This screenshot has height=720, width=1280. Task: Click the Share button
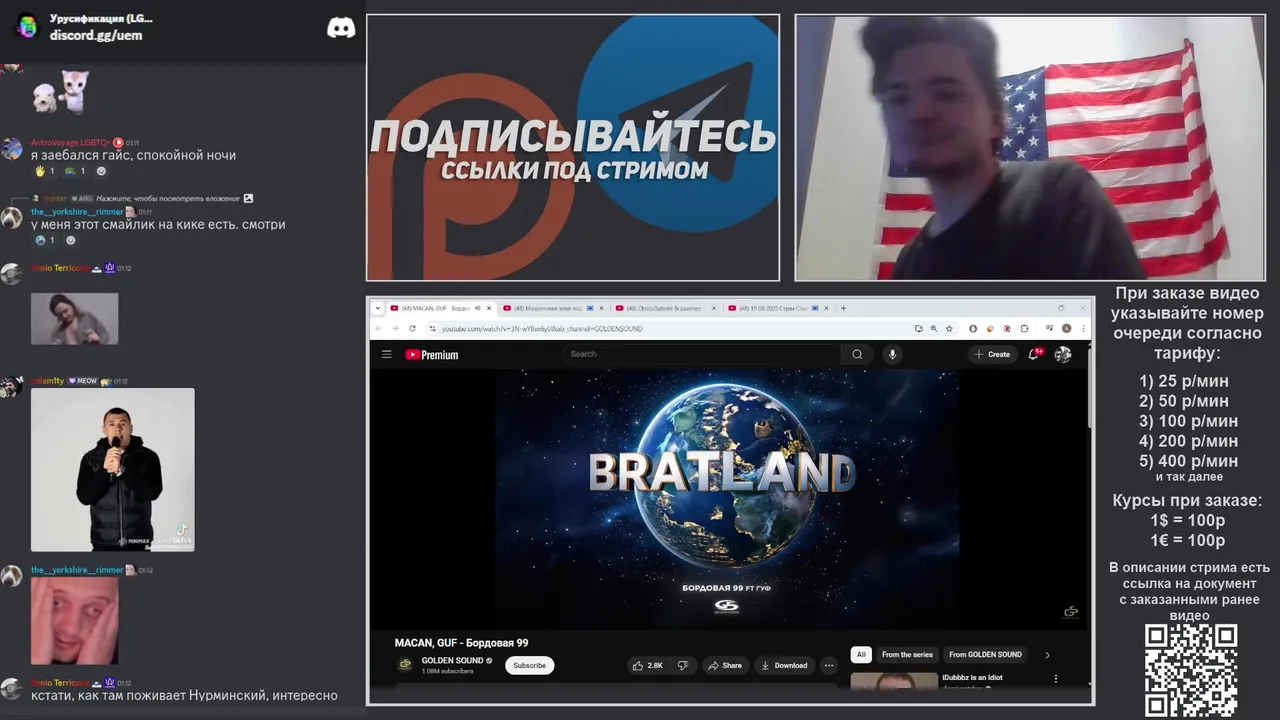point(725,665)
